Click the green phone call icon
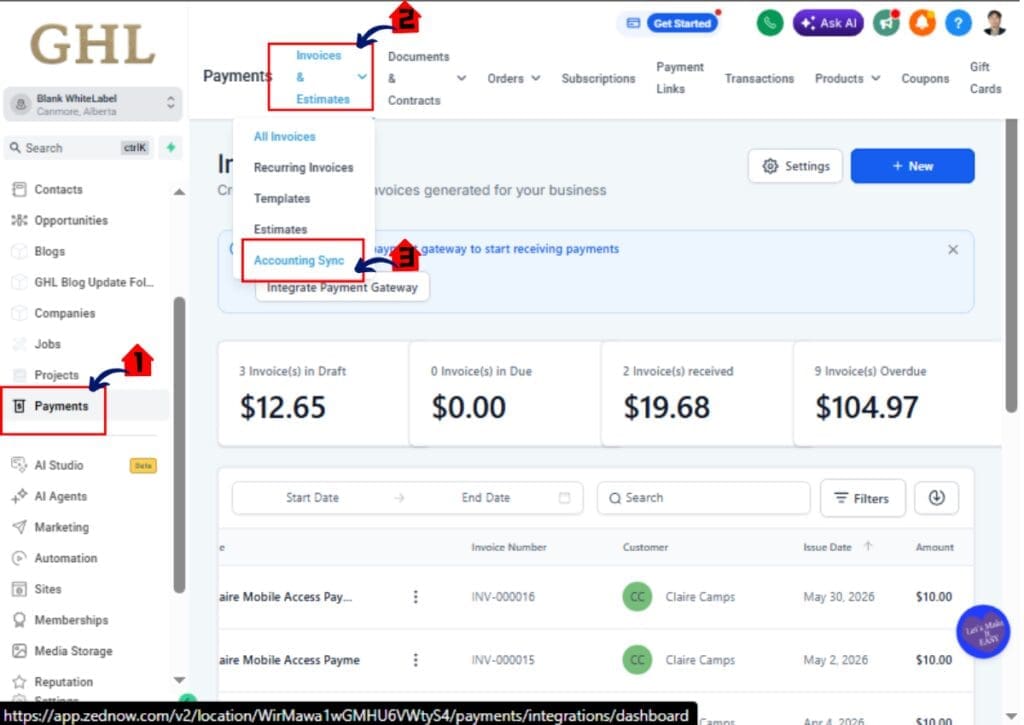Viewport: 1024px width, 725px height. click(x=769, y=24)
